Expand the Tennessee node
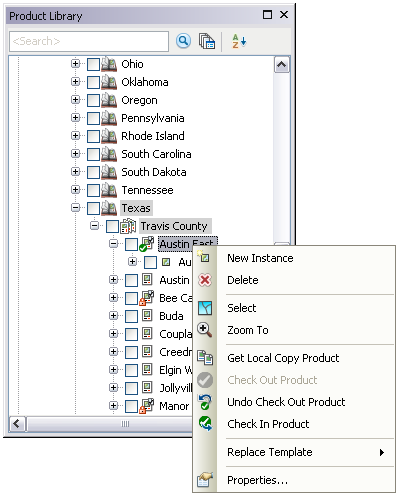 (x=76, y=189)
